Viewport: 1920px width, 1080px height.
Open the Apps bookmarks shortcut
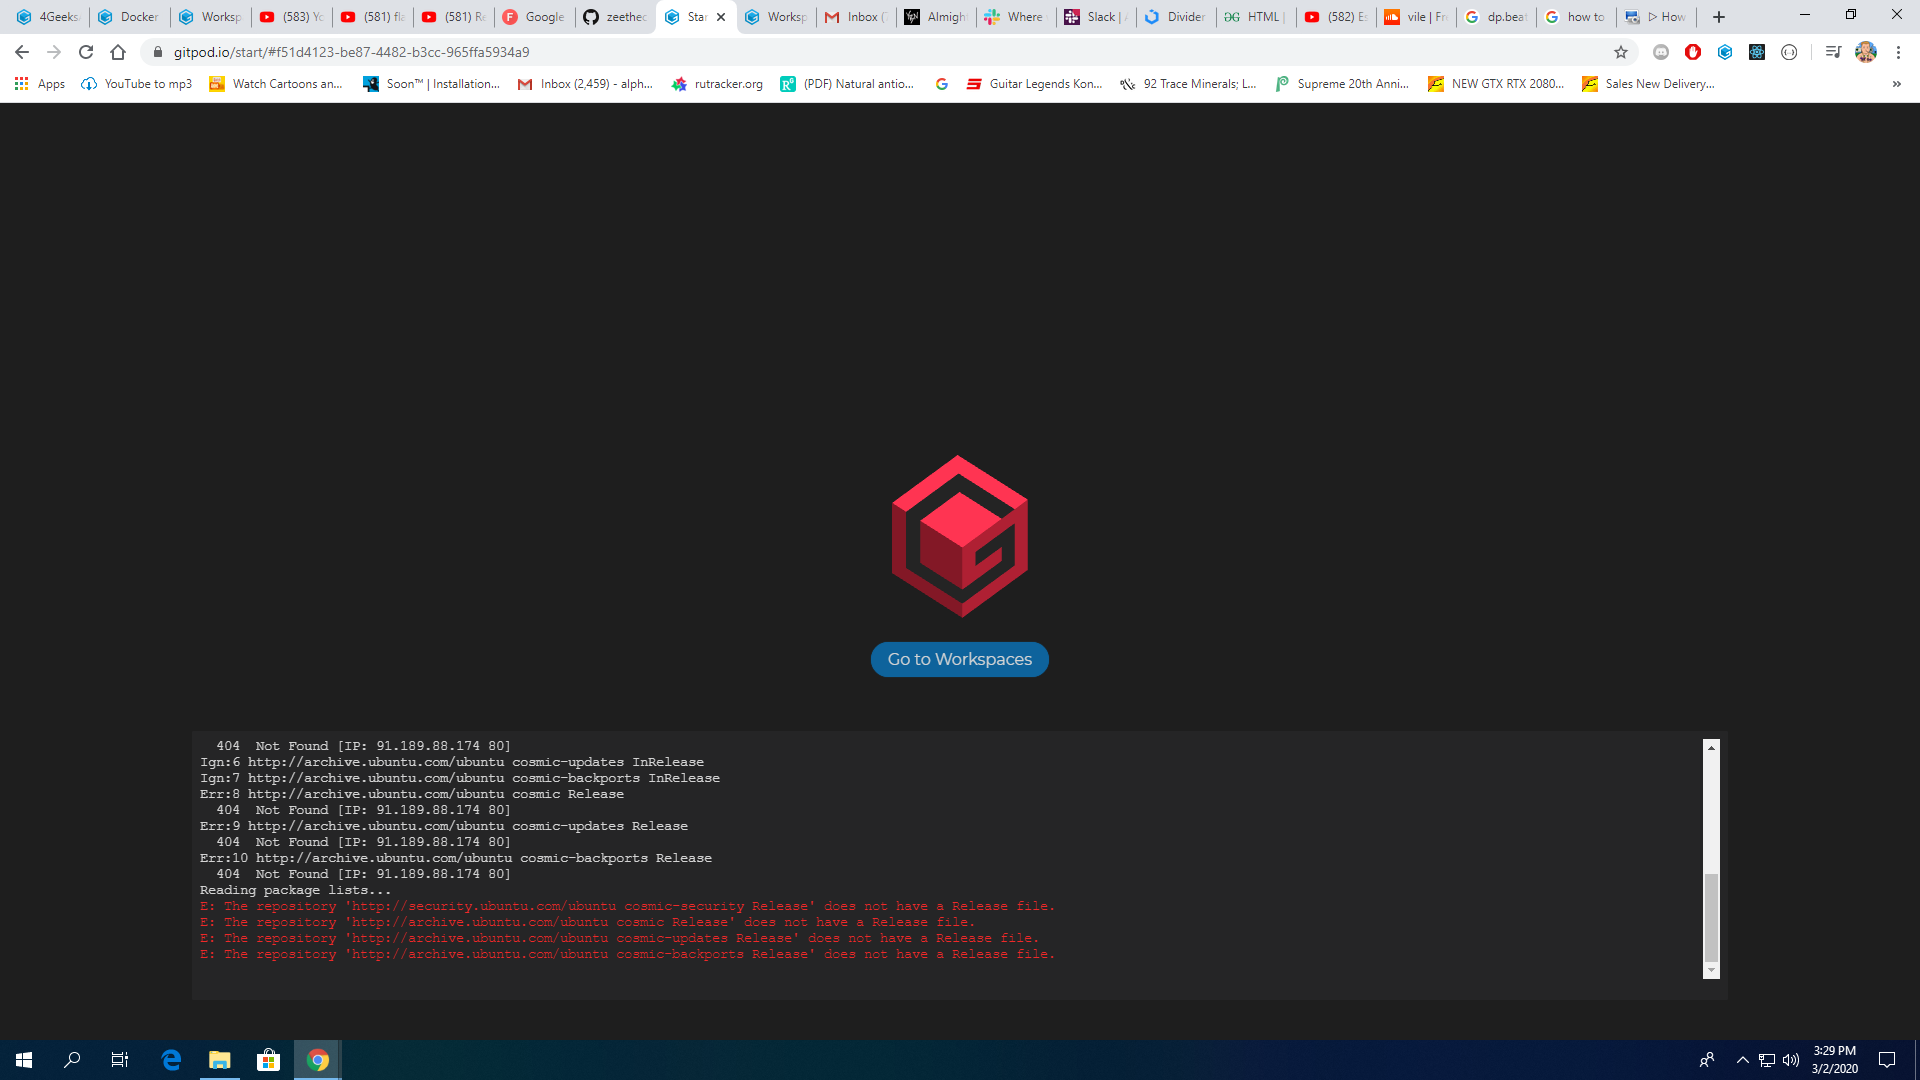[40, 84]
